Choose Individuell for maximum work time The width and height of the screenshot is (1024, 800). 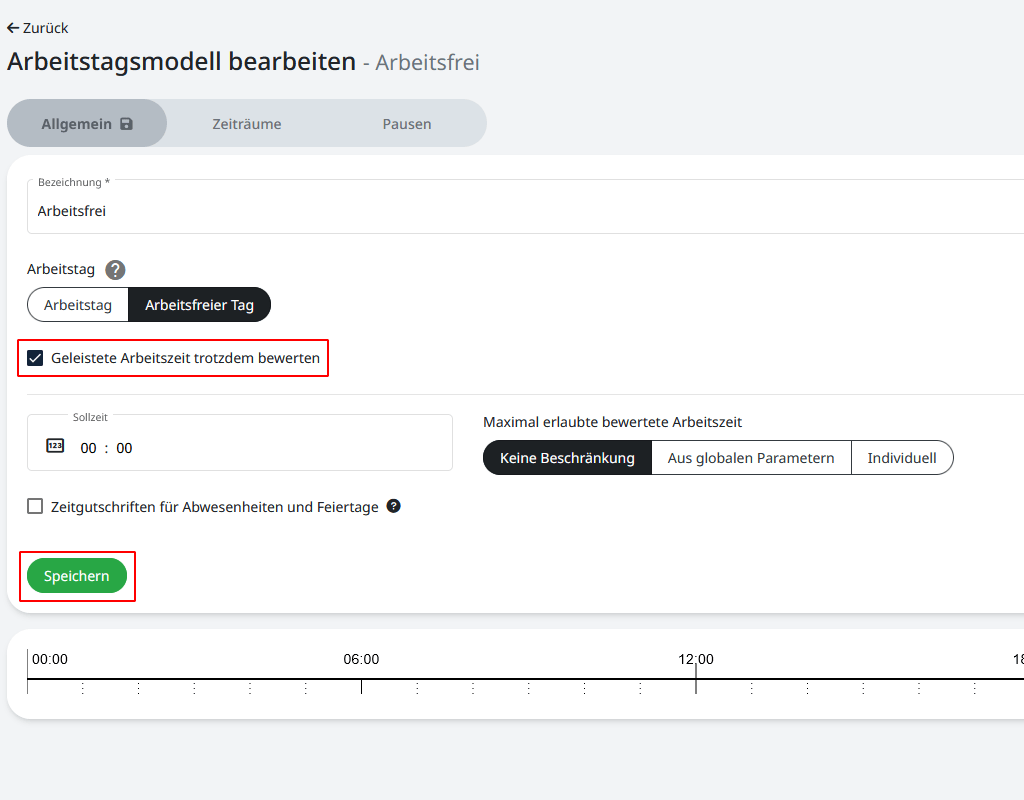pyautogui.click(x=902, y=458)
